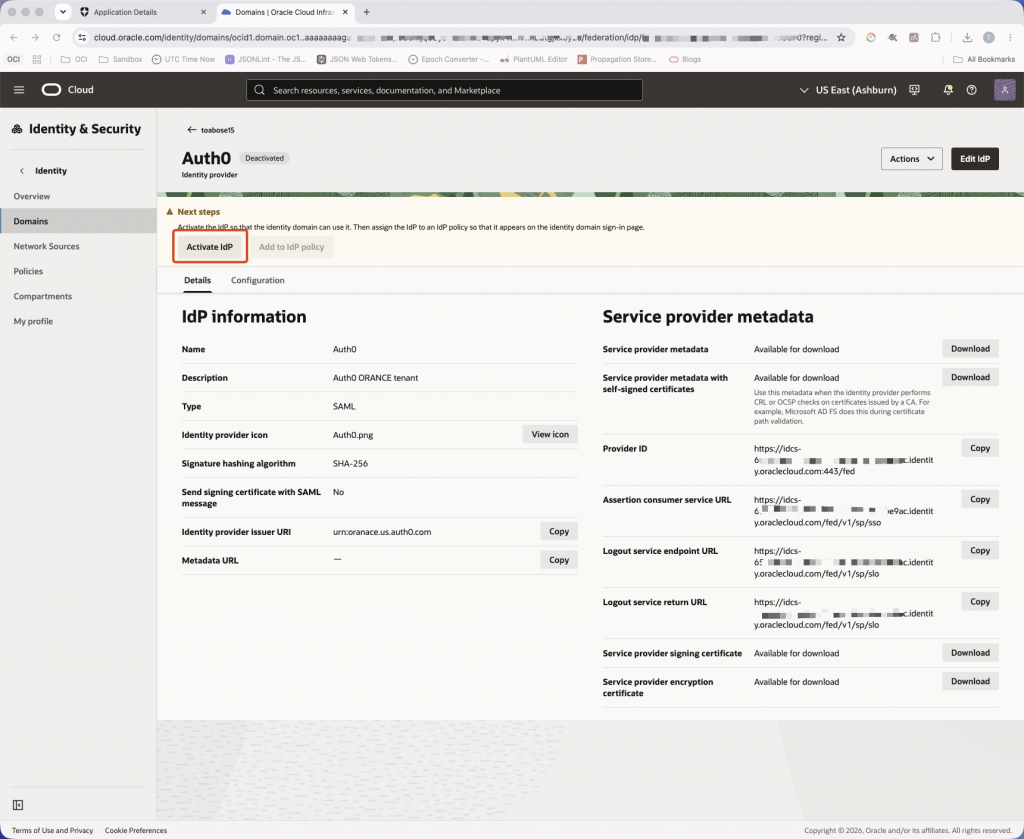Close the Domains Oracle Cloud tab

pyautogui.click(x=345, y=12)
